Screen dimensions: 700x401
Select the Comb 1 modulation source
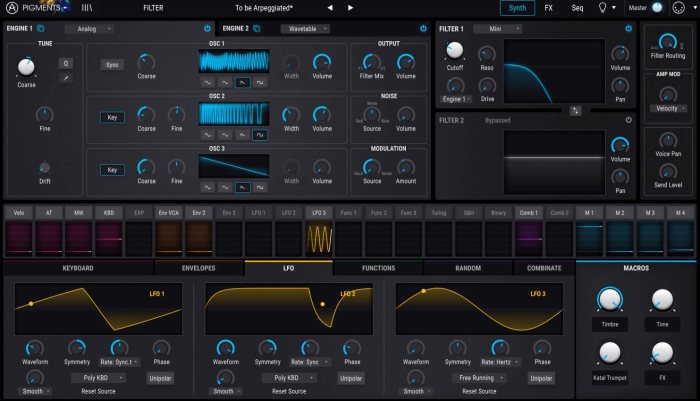pyautogui.click(x=528, y=213)
